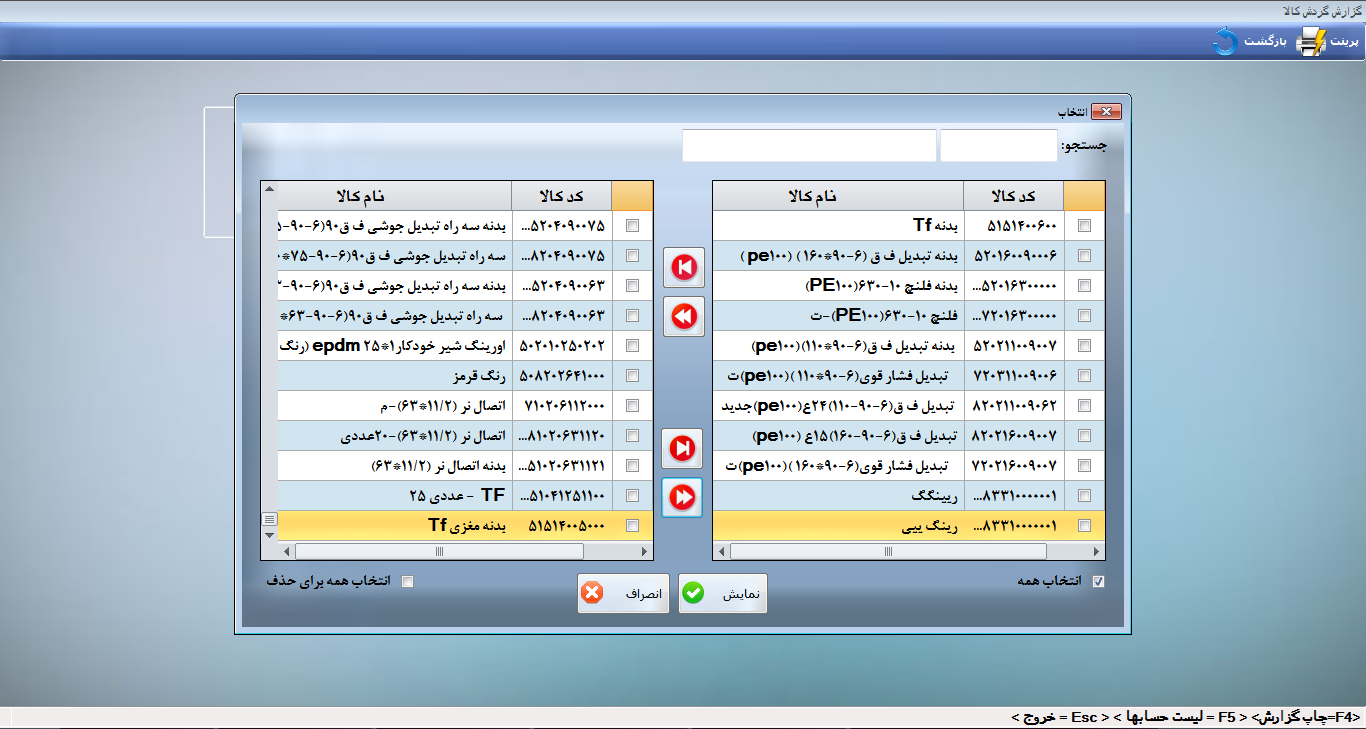The width and height of the screenshot is (1366, 729).
Task: Click the wide search box next to جستجو
Action: click(809, 145)
